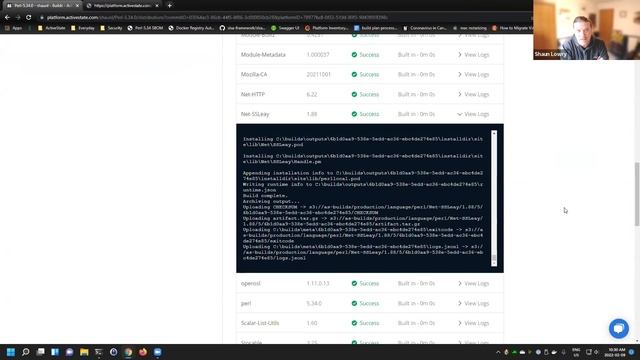This screenshot has width=640, height=360.
Task: Click the Net-HTTP package name
Action: click(x=253, y=94)
